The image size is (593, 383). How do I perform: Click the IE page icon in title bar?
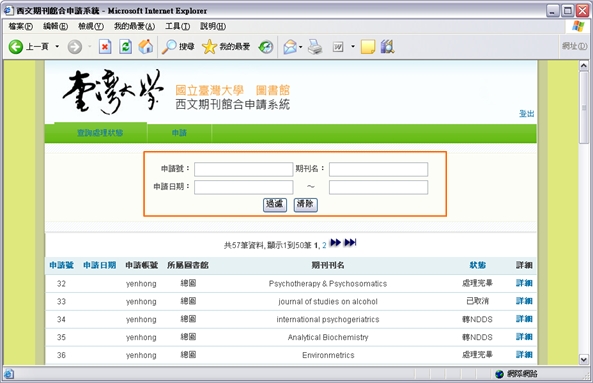coord(9,11)
